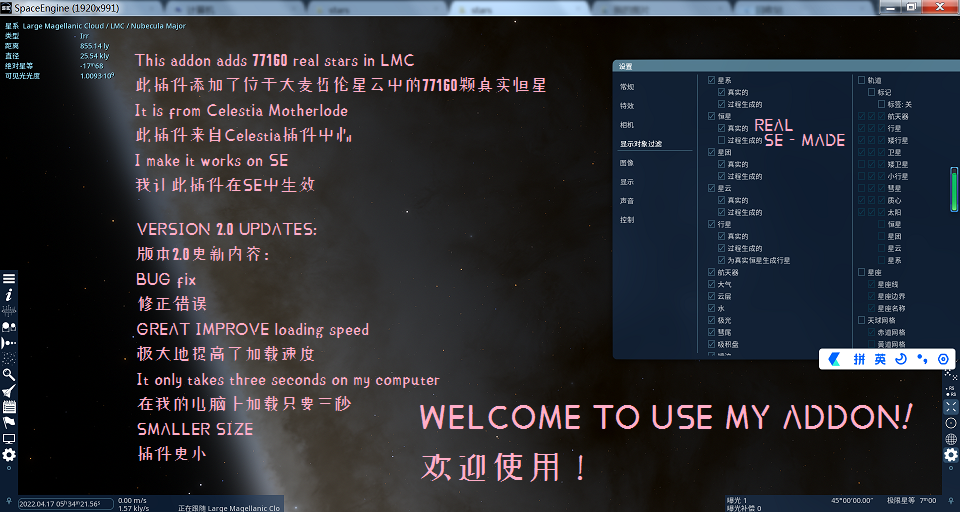The image size is (960, 512).
Task: Toggle 真实的 checkbox under 恒星
Action: 722,128
